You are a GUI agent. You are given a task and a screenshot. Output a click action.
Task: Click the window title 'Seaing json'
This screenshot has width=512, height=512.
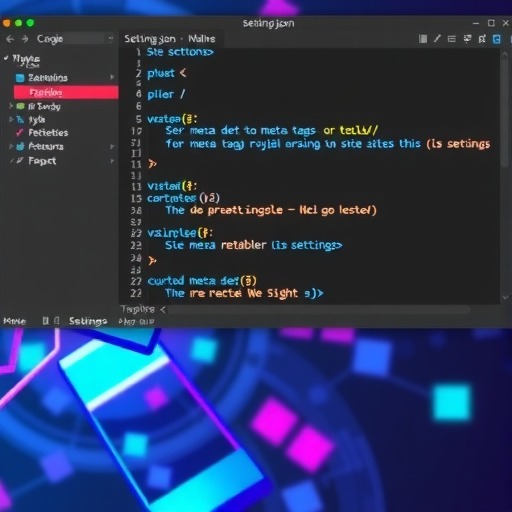[x=268, y=23]
